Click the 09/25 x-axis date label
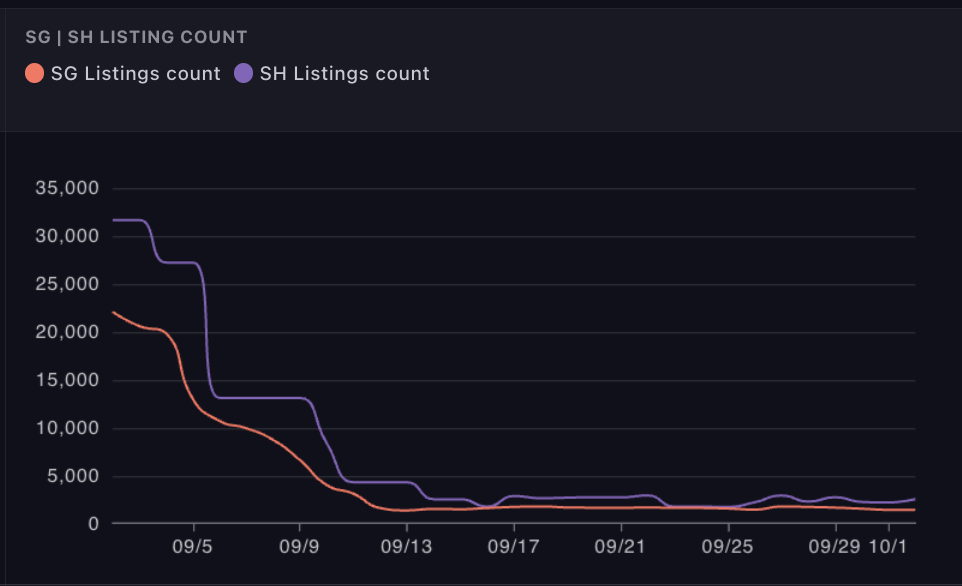 (x=727, y=547)
